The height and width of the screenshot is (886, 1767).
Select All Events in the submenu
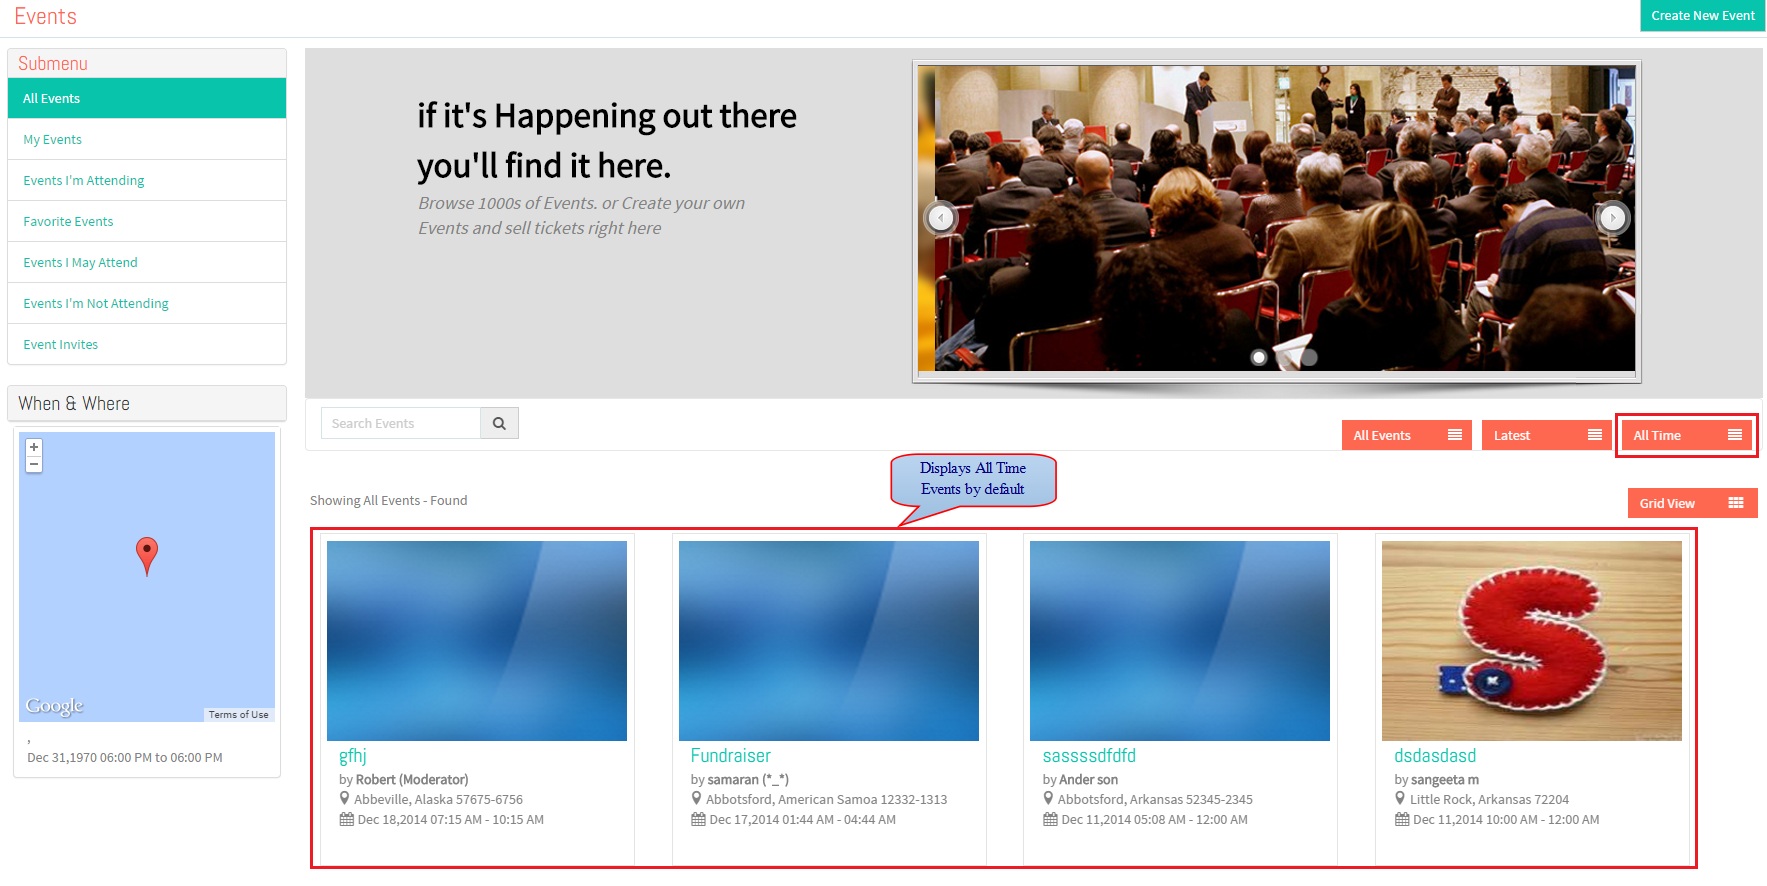pyautogui.click(x=147, y=98)
